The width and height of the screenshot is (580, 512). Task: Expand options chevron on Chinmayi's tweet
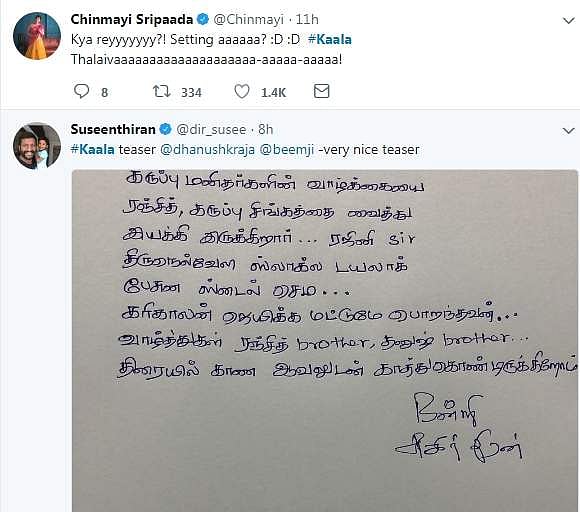coord(569,21)
